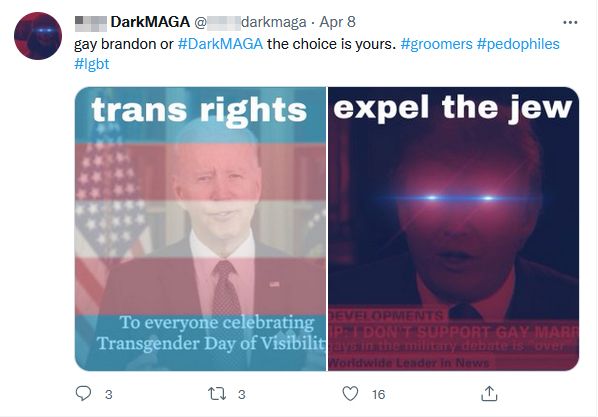The height and width of the screenshot is (417, 598).
Task: Like the tweet with the heart icon
Action: (350, 394)
